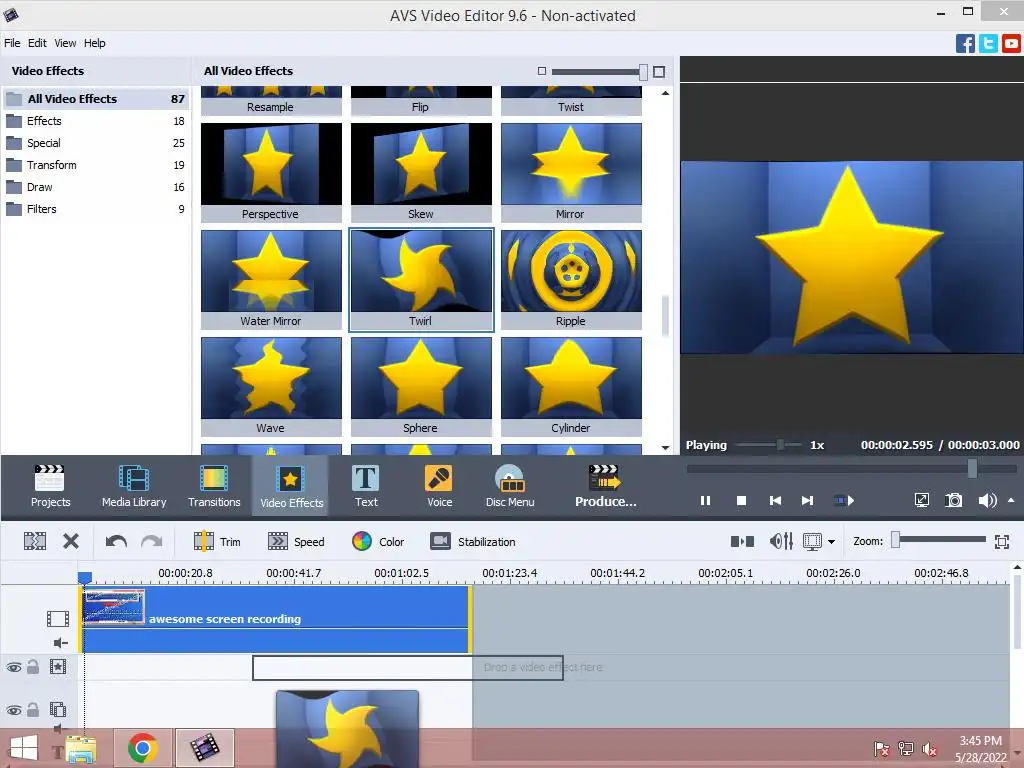
Task: Switch preview to full screen
Action: 921,501
